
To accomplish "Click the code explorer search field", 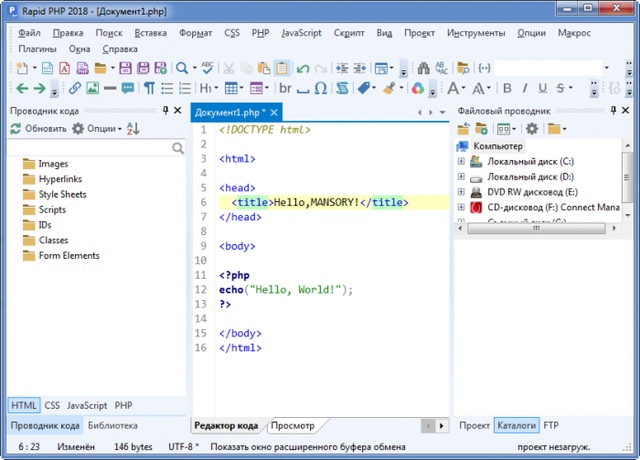I will pyautogui.click(x=92, y=148).
